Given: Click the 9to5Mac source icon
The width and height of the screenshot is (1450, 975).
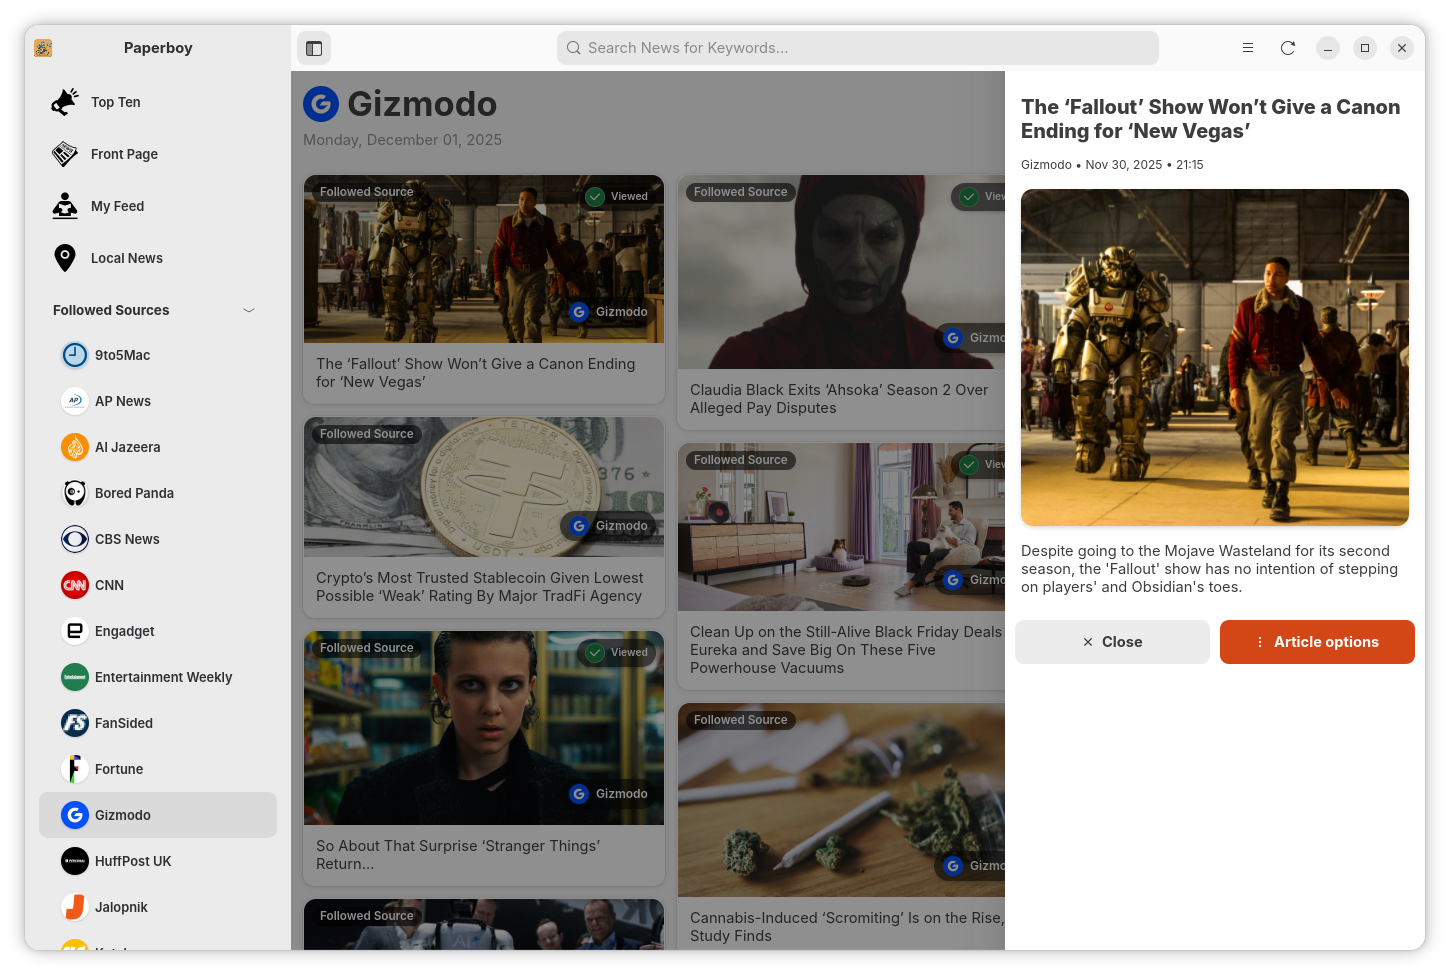Looking at the screenshot, I should pyautogui.click(x=75, y=355).
